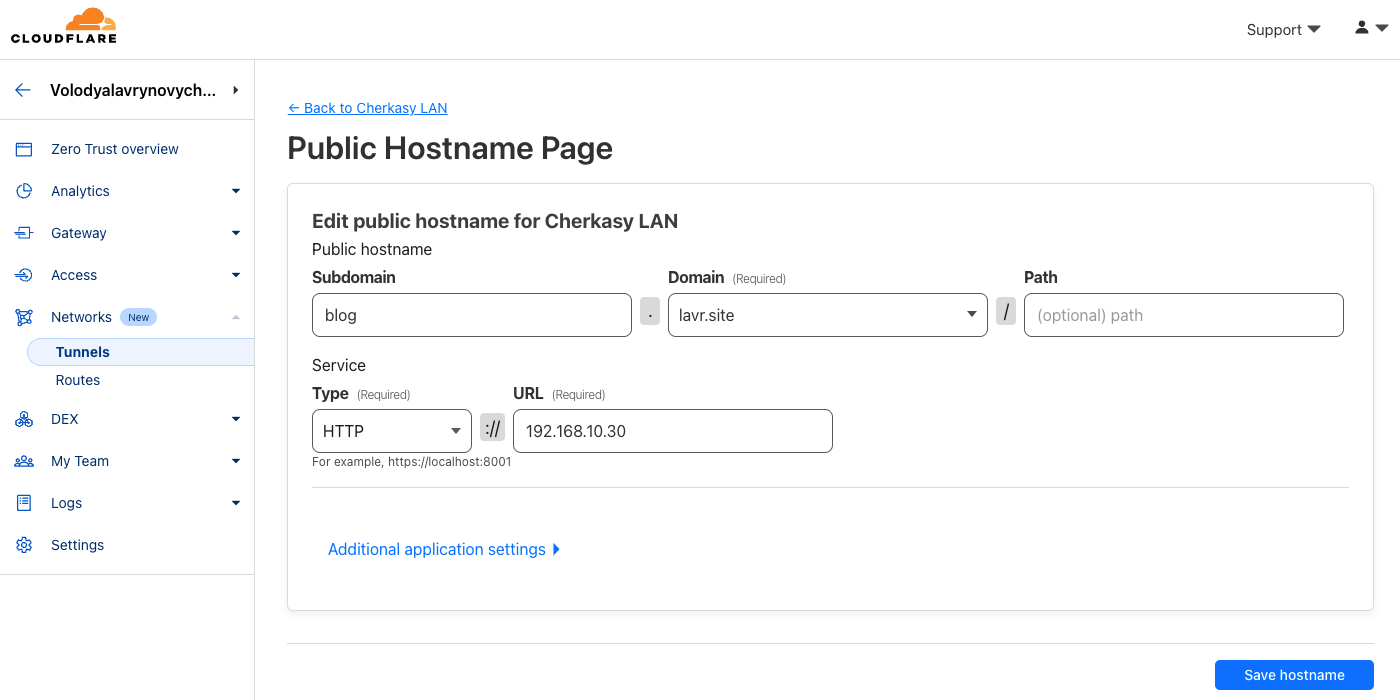
Task: Follow the Back to Cherkasy LAN link
Action: tap(367, 108)
